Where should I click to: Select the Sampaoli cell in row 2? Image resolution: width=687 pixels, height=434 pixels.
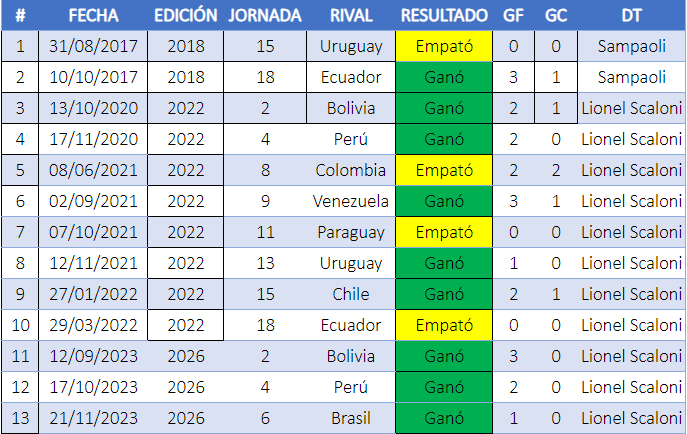click(x=631, y=77)
